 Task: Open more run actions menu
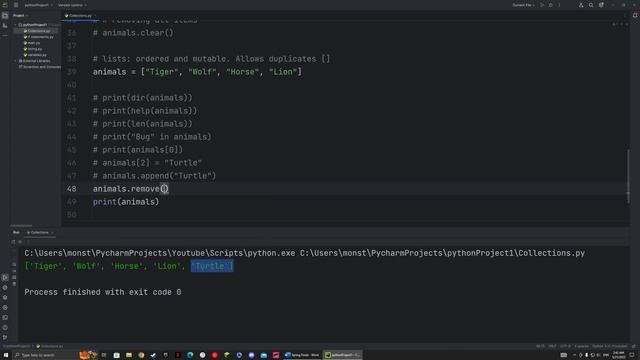[x=559, y=5]
